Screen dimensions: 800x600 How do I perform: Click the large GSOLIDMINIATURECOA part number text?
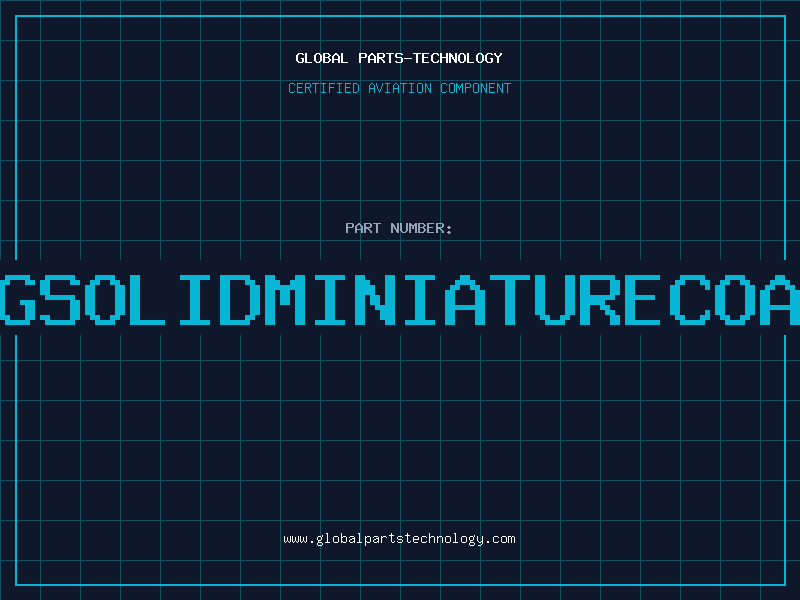[x=400, y=300]
